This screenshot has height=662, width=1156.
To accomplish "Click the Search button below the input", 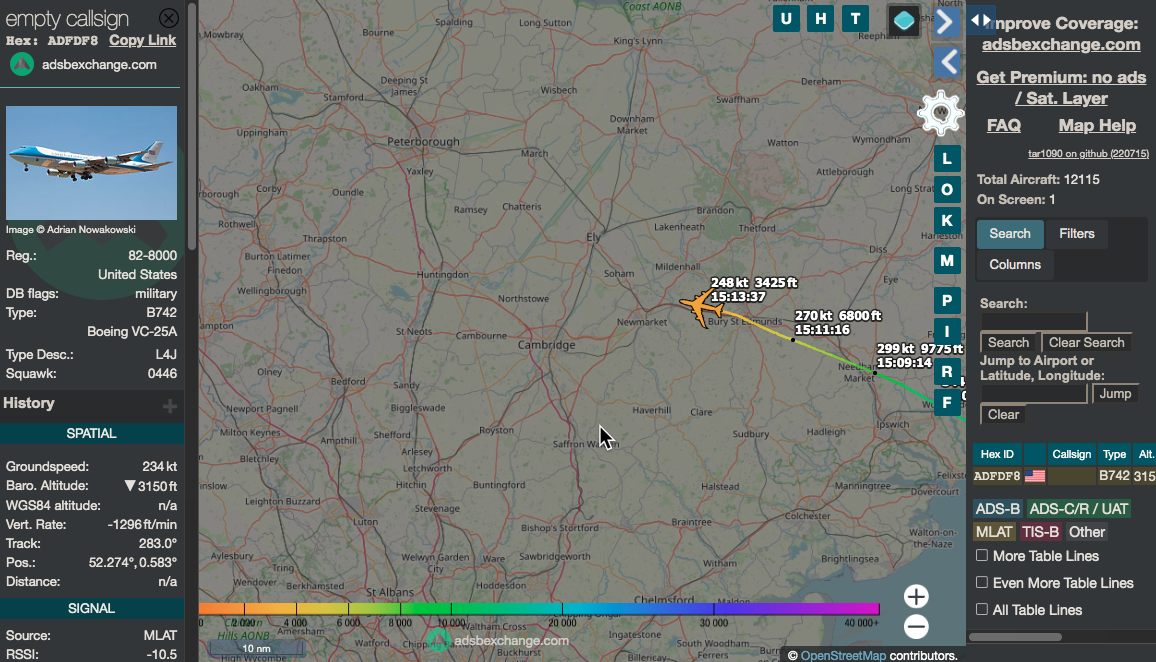I will pyautogui.click(x=1009, y=343).
